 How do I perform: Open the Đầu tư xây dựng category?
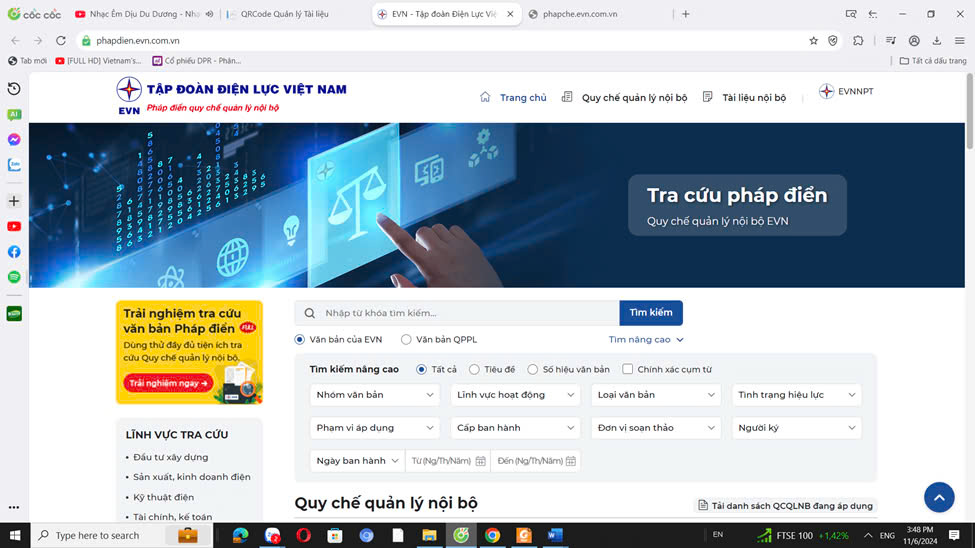pos(170,457)
